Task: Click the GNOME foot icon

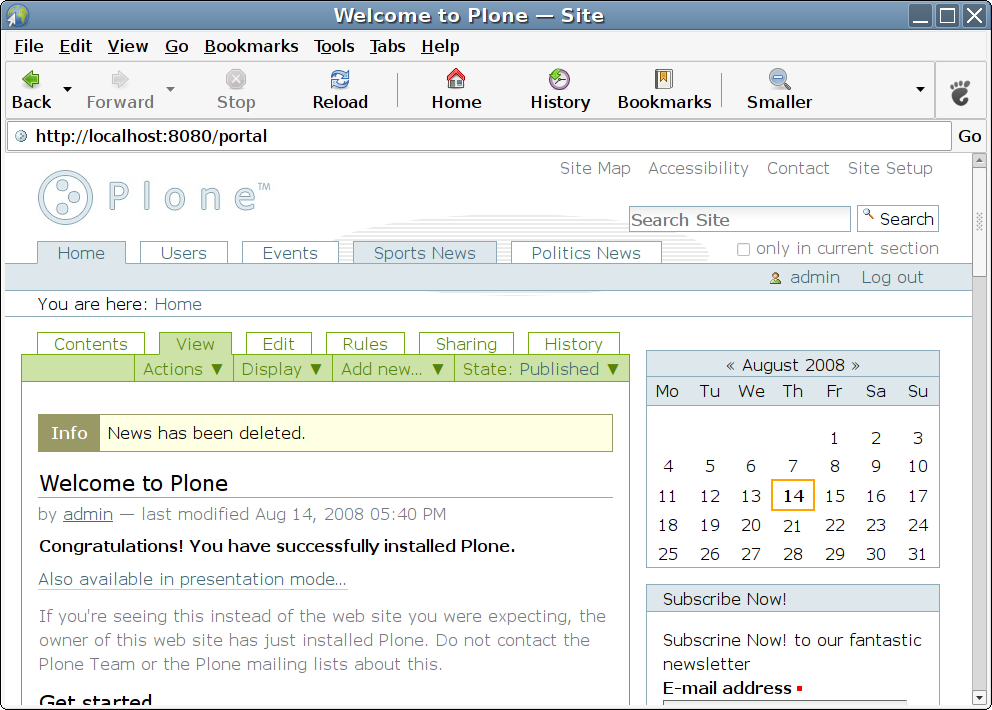Action: (x=960, y=93)
